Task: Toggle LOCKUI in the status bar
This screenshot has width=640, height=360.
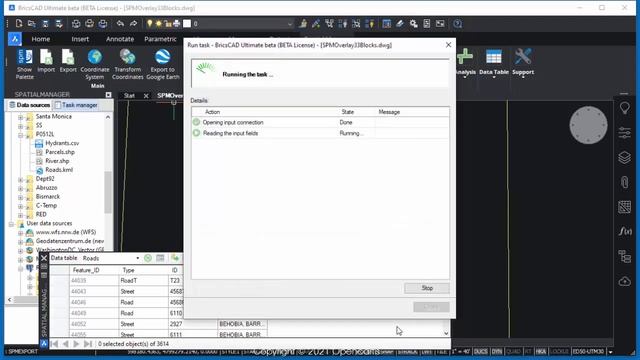Action: (559, 351)
